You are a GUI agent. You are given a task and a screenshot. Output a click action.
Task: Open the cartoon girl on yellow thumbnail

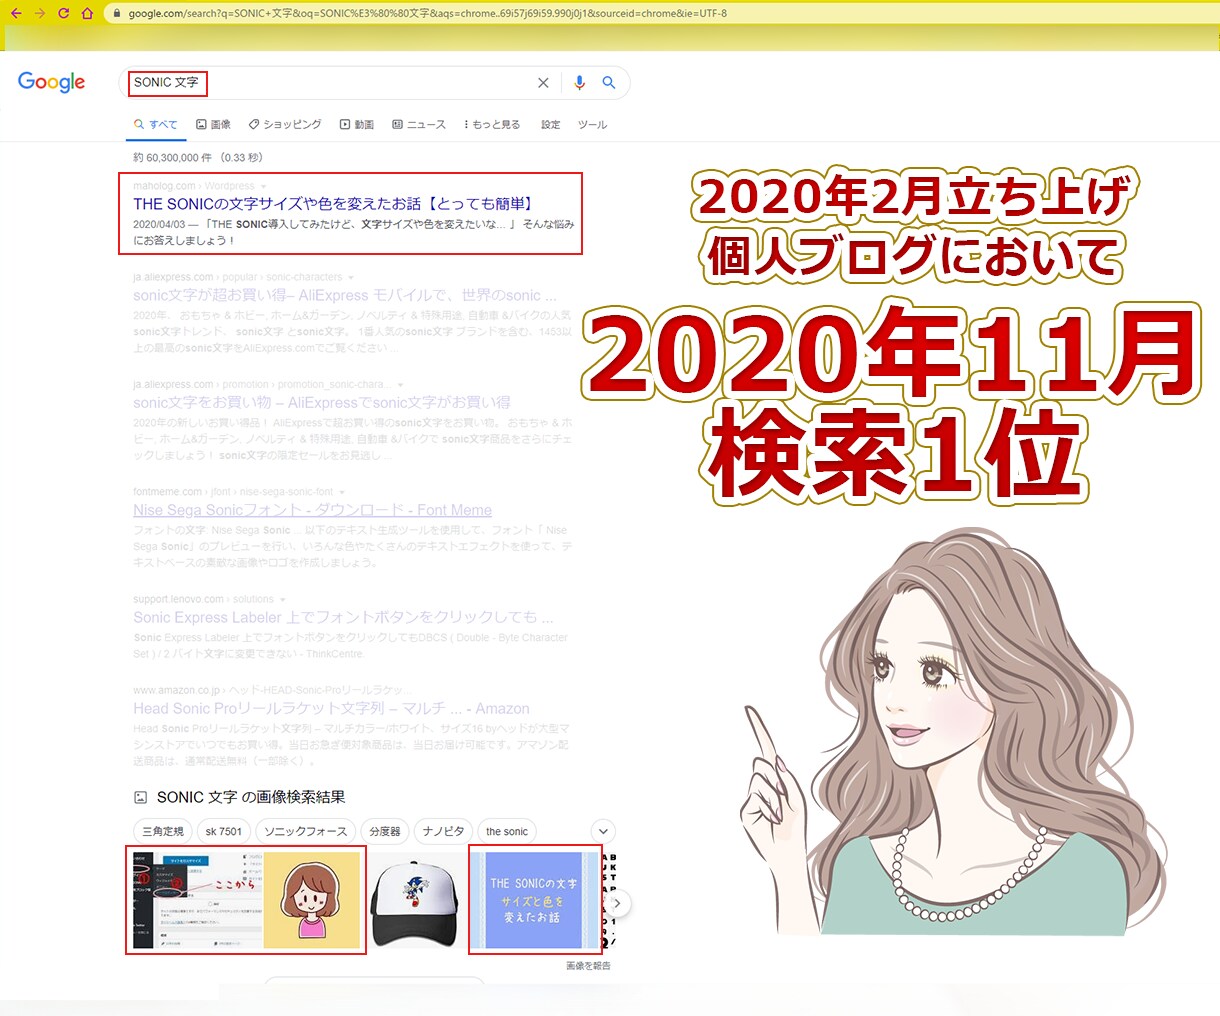click(312, 900)
